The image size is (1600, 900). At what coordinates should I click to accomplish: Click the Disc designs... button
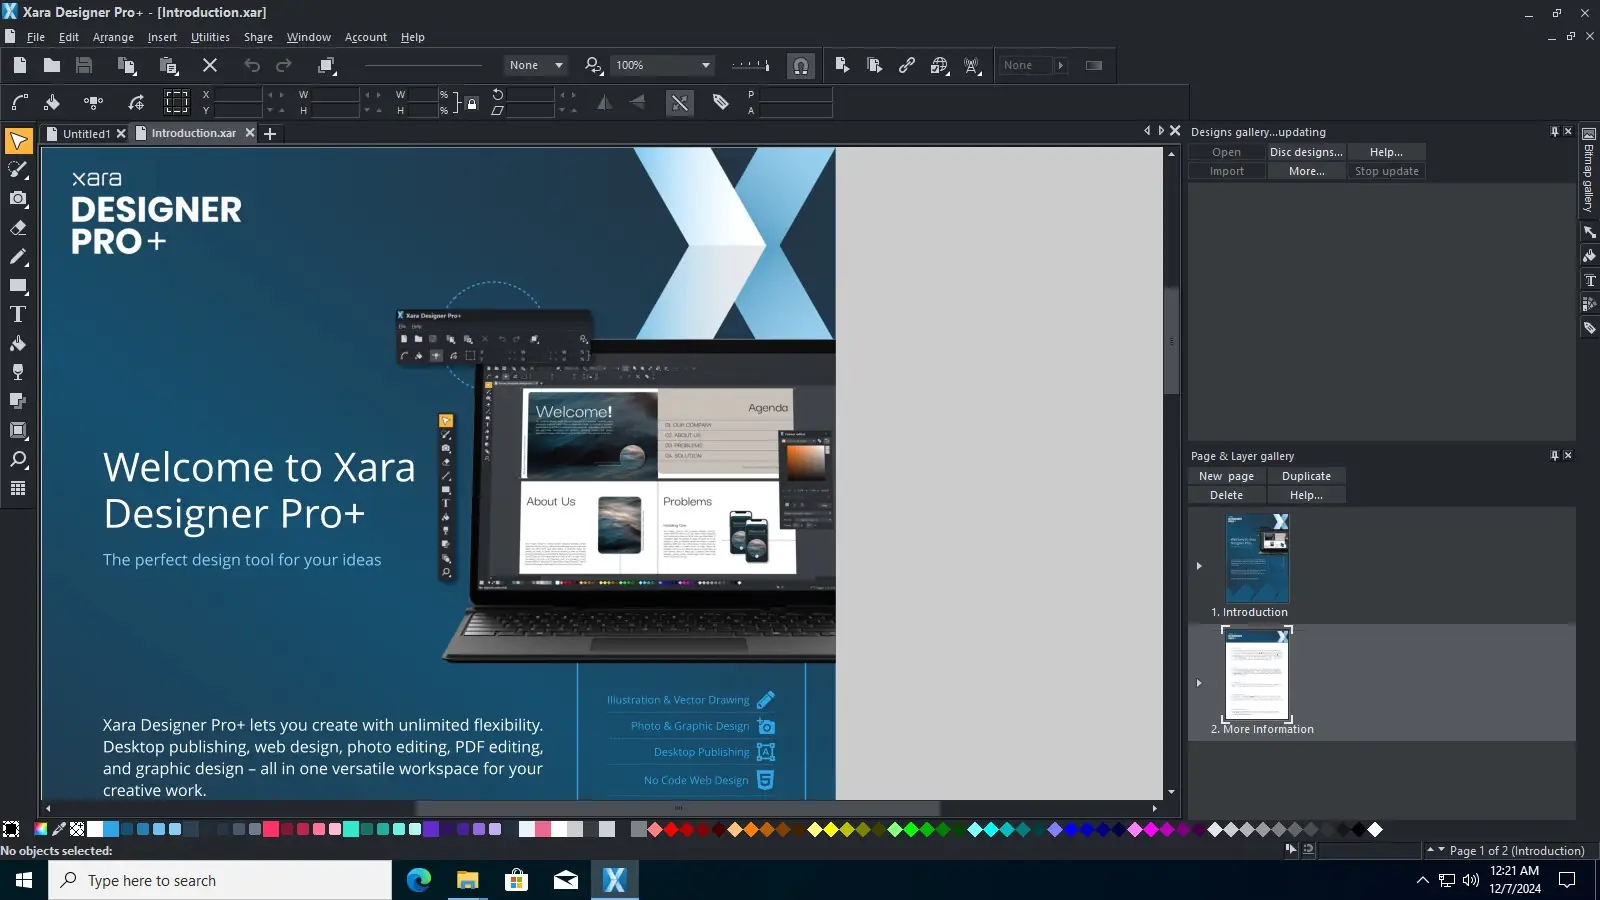[1306, 152]
